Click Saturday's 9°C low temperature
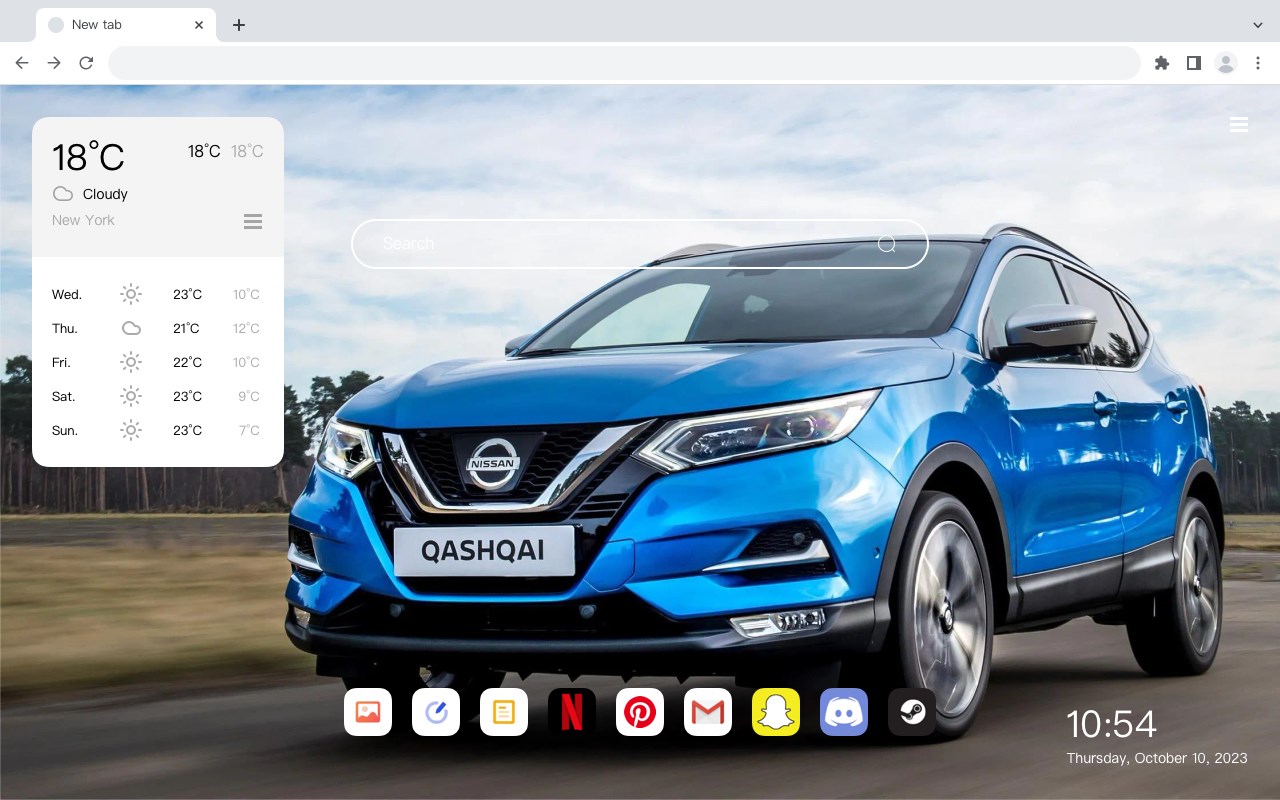The height and width of the screenshot is (800, 1280). (249, 396)
